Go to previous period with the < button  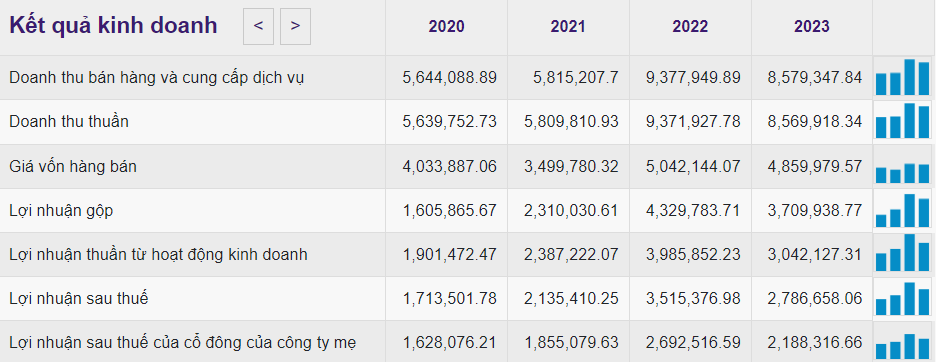tap(258, 26)
